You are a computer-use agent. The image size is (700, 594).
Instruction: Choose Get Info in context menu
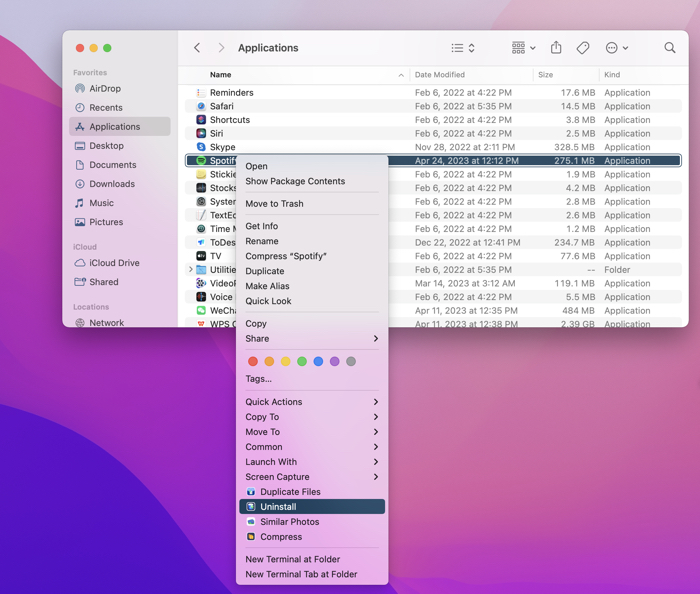tap(262, 226)
